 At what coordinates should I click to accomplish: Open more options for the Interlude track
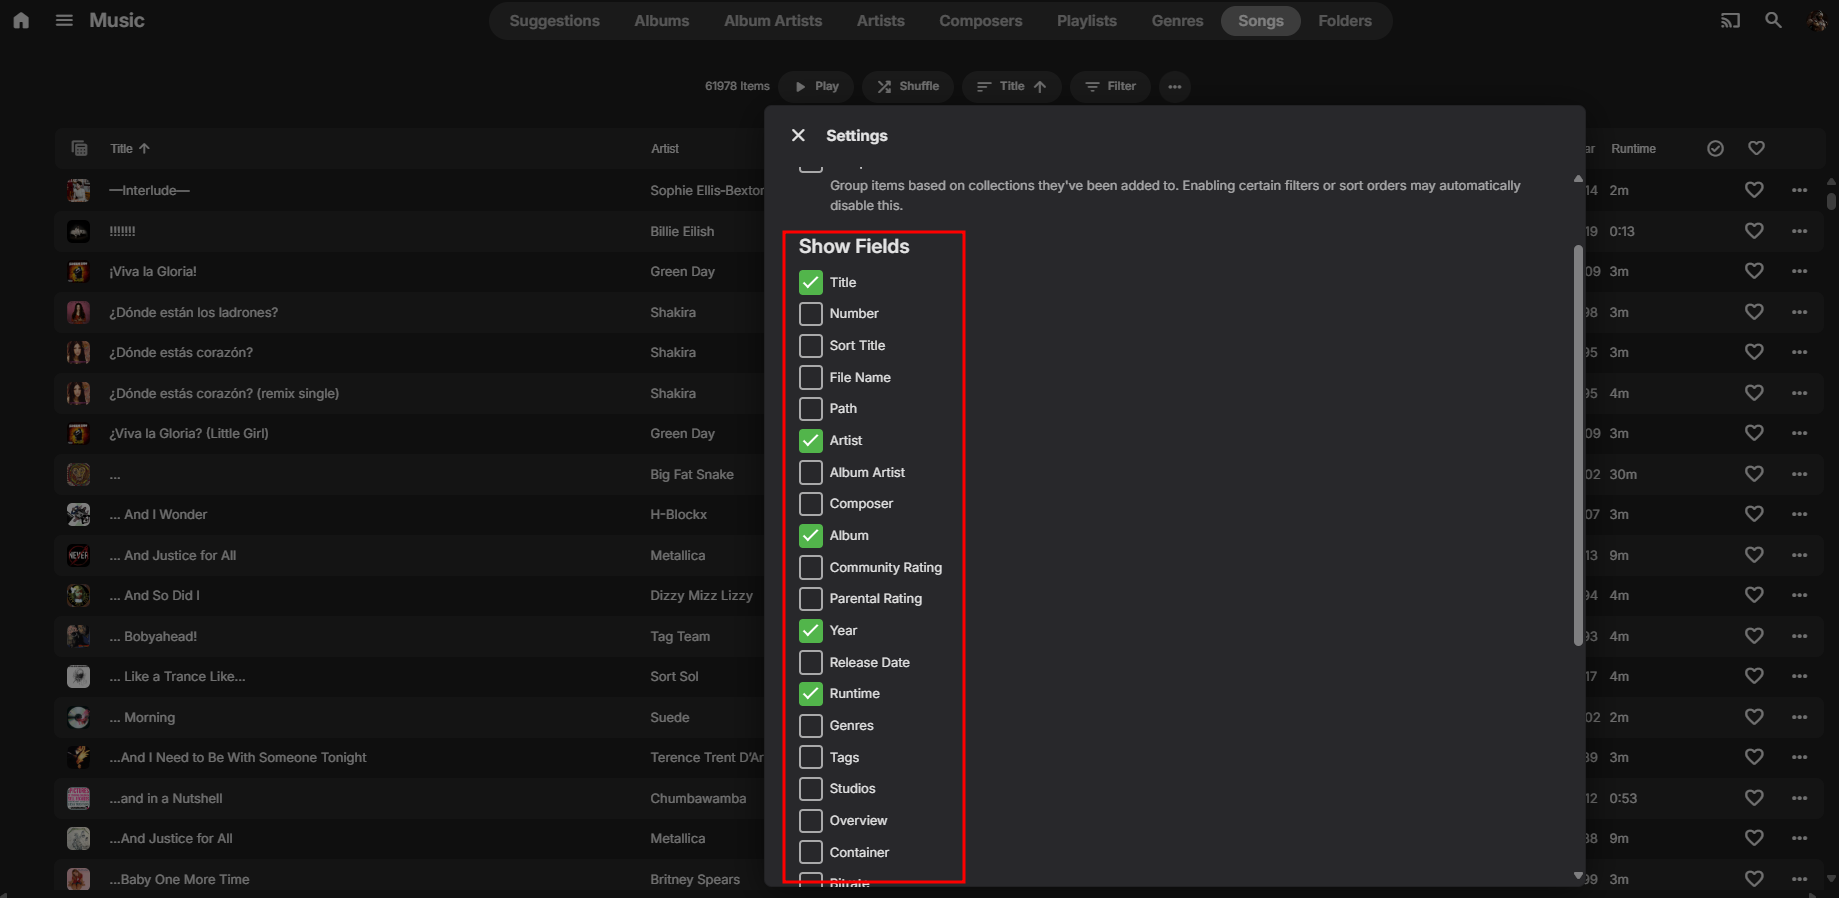click(x=1800, y=190)
